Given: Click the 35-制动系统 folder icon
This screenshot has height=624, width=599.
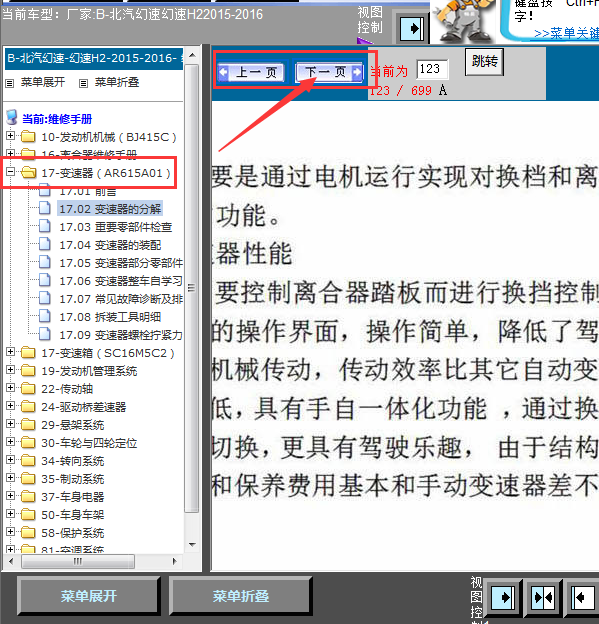Looking at the screenshot, I should 28,478.
